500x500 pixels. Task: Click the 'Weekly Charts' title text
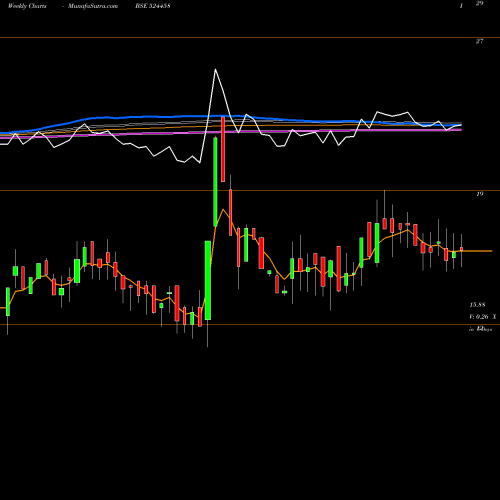(27, 6)
